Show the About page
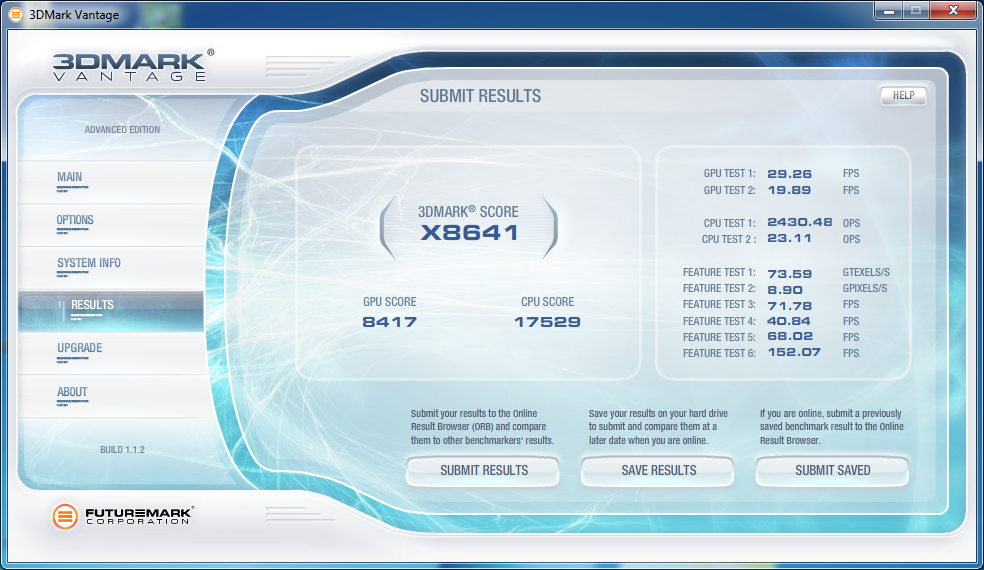The image size is (984, 570). pos(72,392)
